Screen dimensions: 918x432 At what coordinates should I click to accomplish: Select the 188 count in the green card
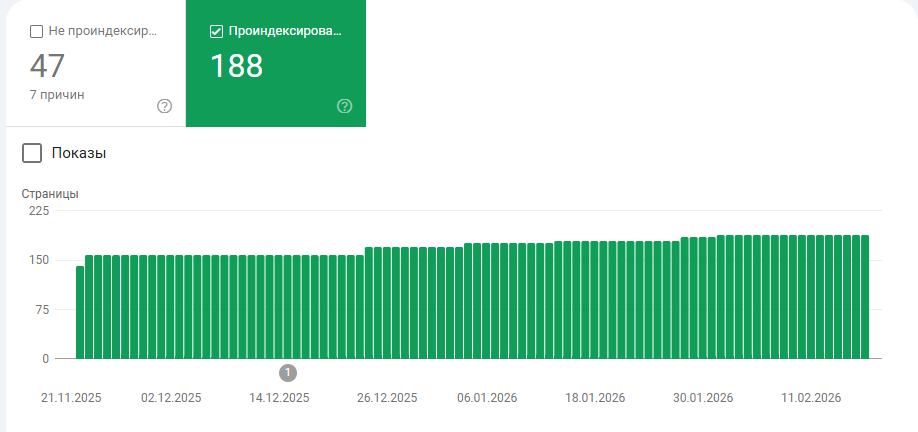click(236, 66)
